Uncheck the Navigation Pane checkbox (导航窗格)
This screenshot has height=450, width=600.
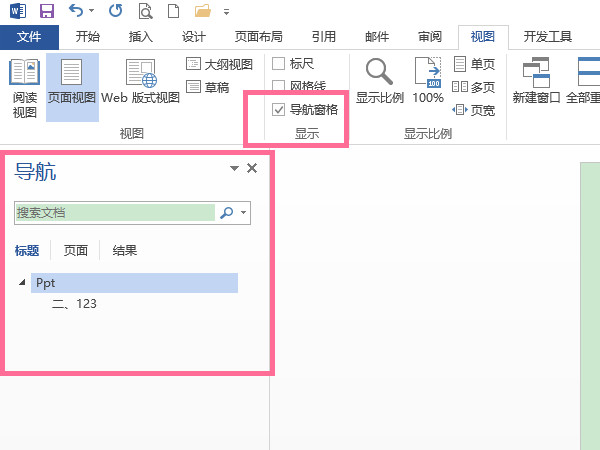tap(279, 110)
